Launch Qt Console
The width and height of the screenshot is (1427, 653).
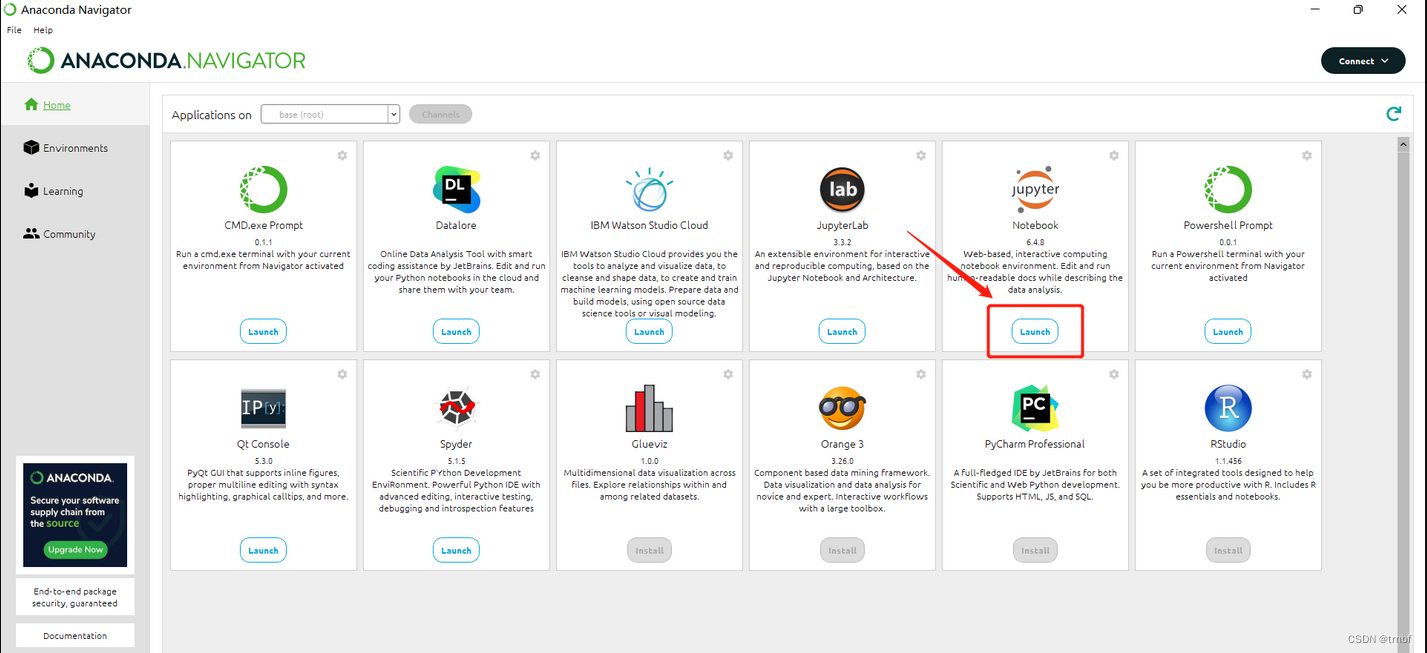[263, 550]
